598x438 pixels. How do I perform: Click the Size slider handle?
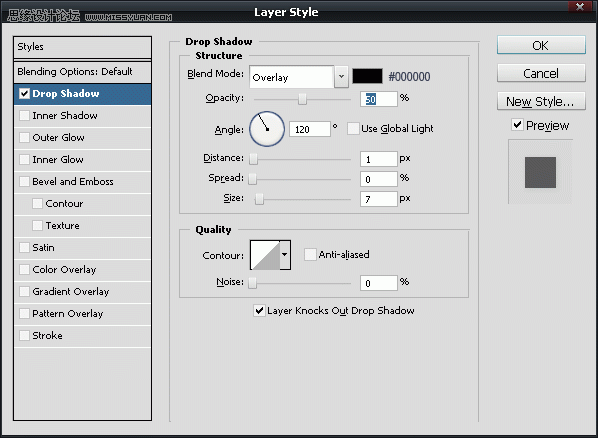259,198
